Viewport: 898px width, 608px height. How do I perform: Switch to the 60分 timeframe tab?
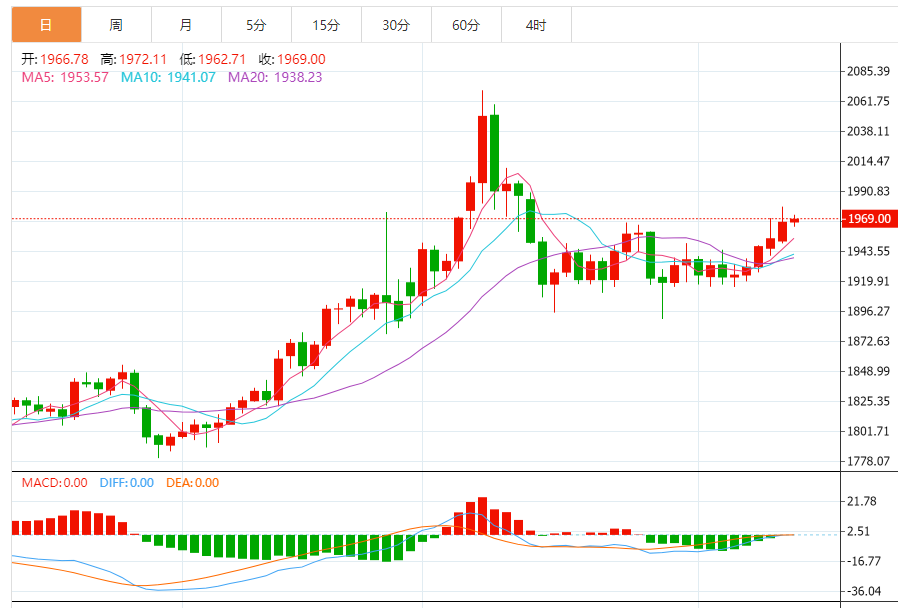(x=466, y=25)
